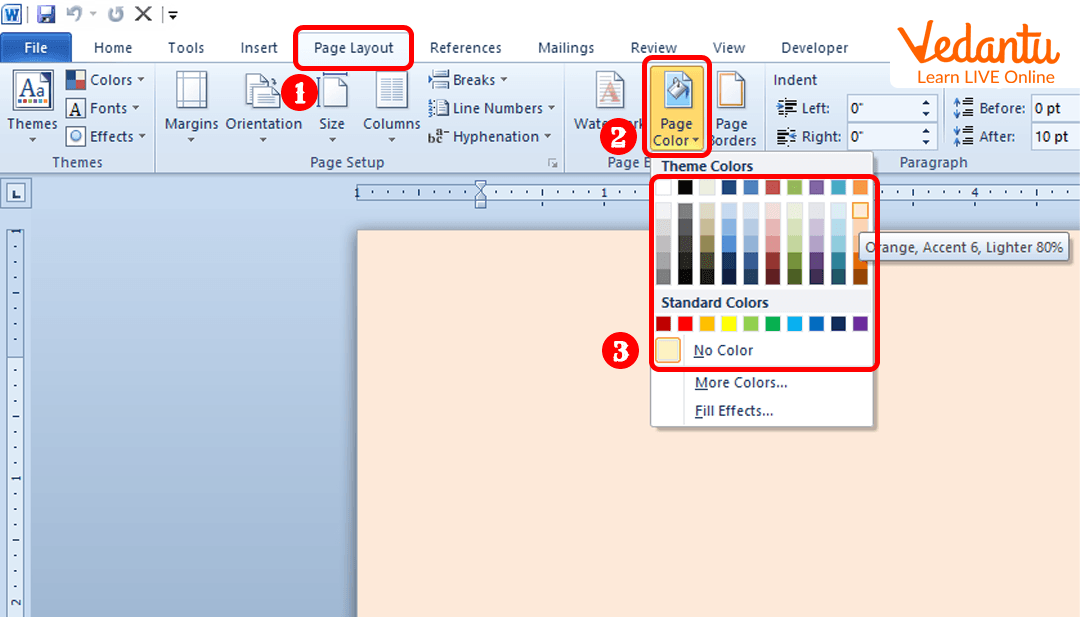
Task: Click the tab selector box beside ruler
Action: 15,195
